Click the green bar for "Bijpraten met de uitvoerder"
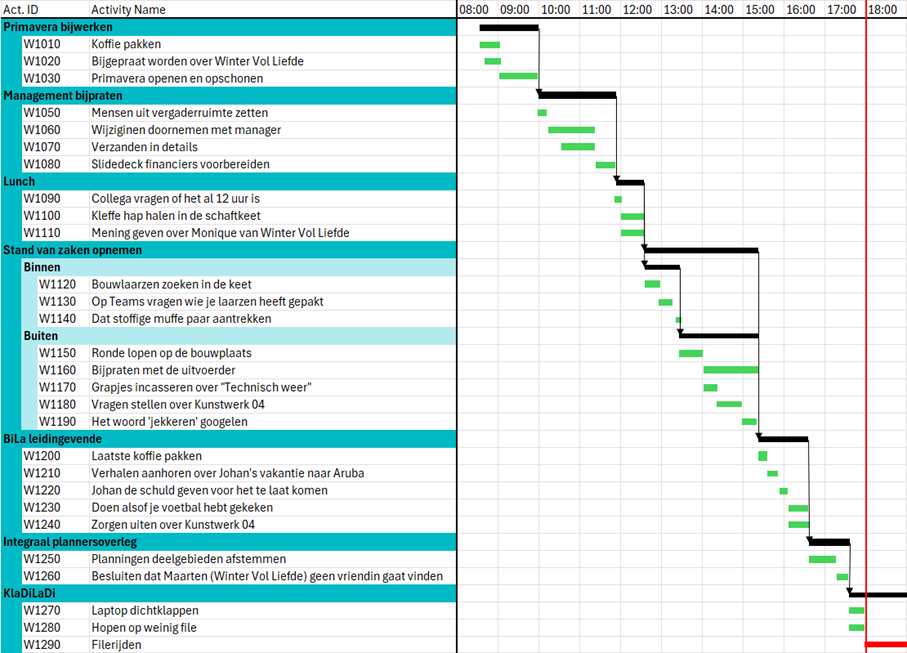The width and height of the screenshot is (907, 653). click(730, 370)
